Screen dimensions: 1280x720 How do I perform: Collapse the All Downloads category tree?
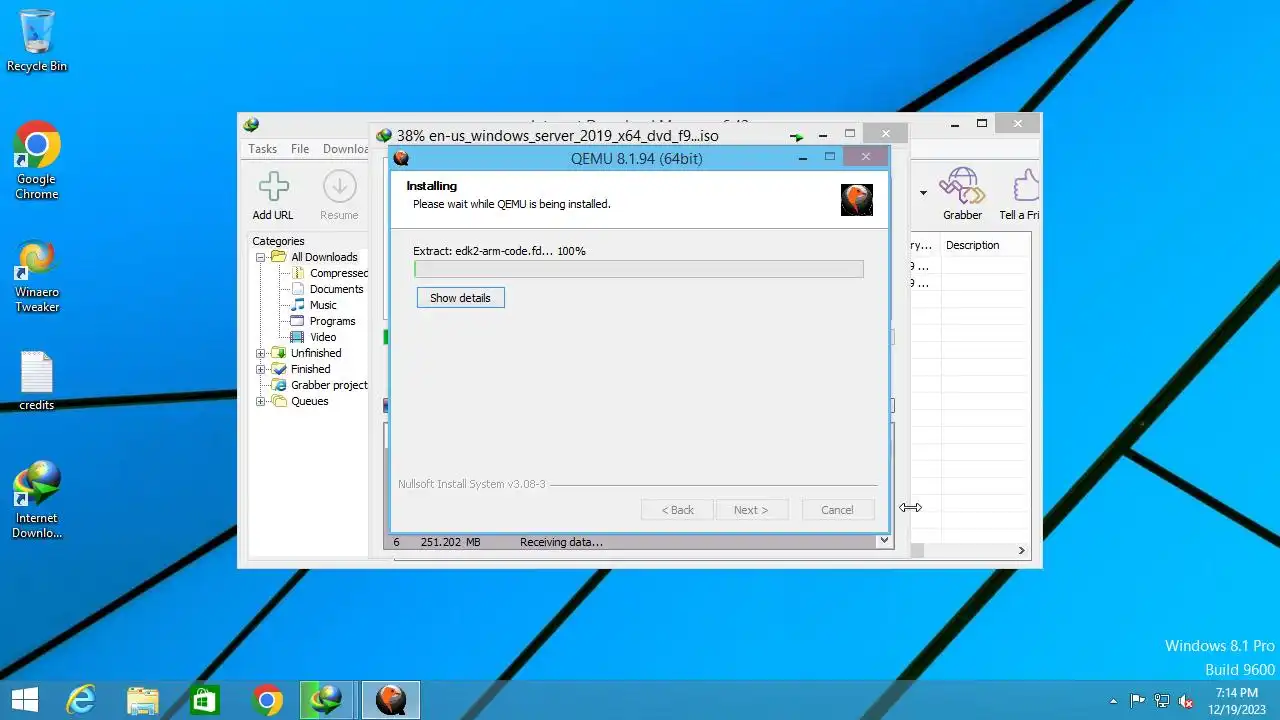(x=261, y=257)
